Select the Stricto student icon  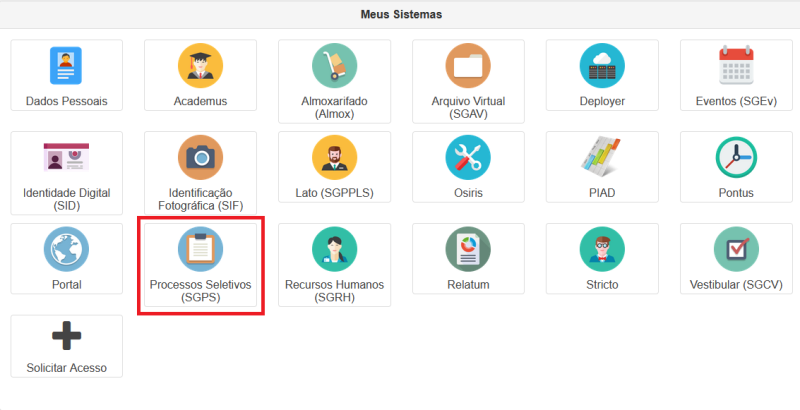coord(602,250)
